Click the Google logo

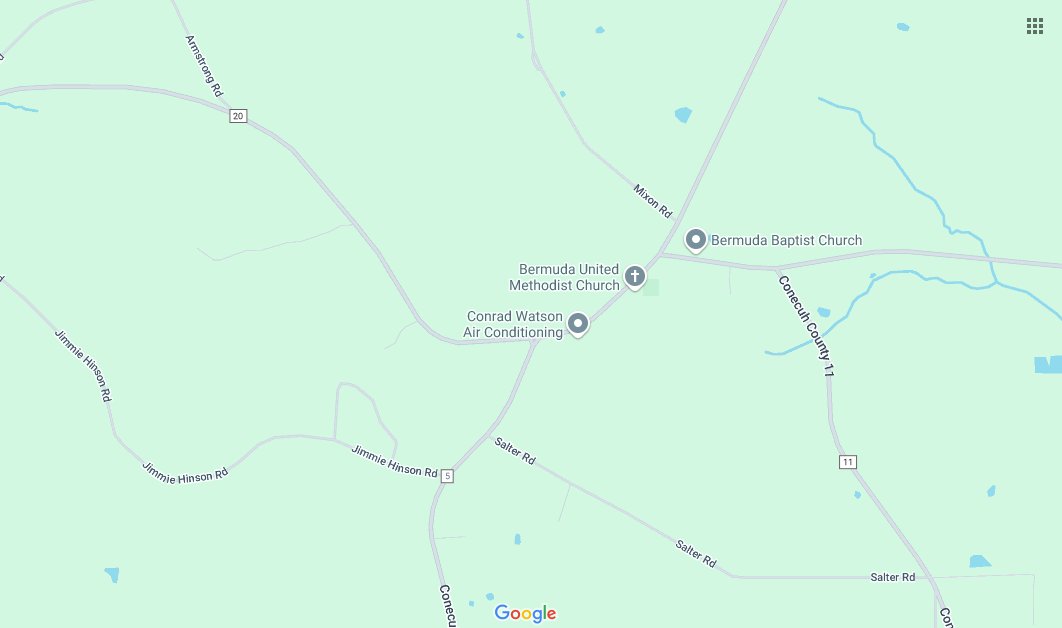tap(526, 613)
